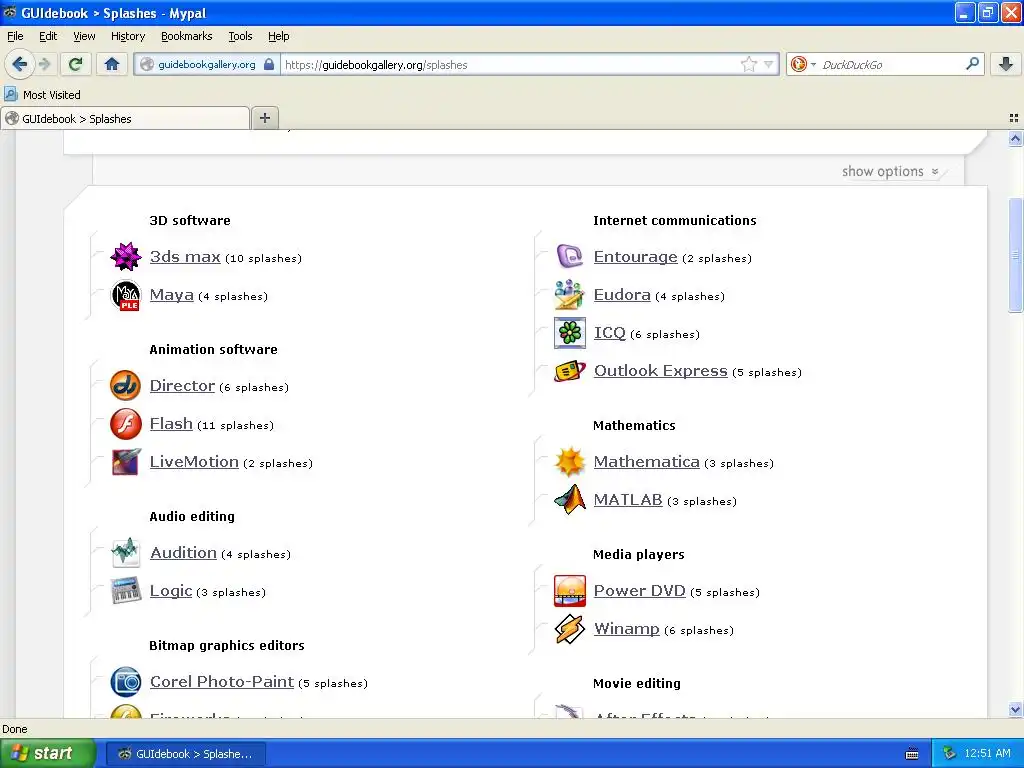Click the Maya PLE icon
Screen dimensions: 1024x768
point(125,295)
